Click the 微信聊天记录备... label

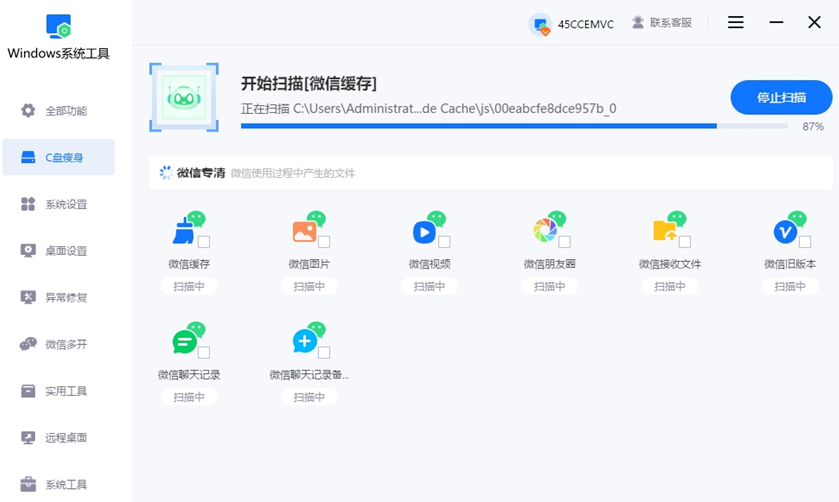pos(309,375)
